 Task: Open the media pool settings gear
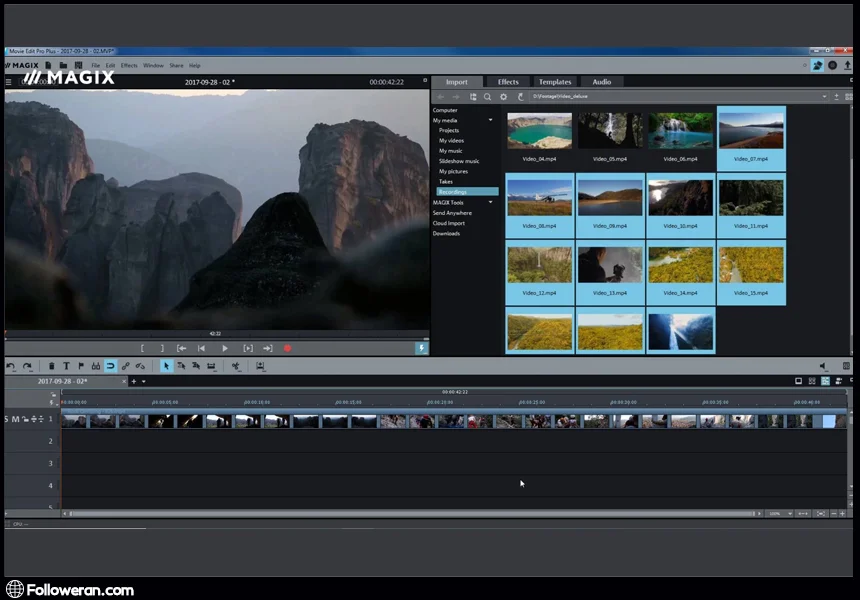pyautogui.click(x=503, y=97)
